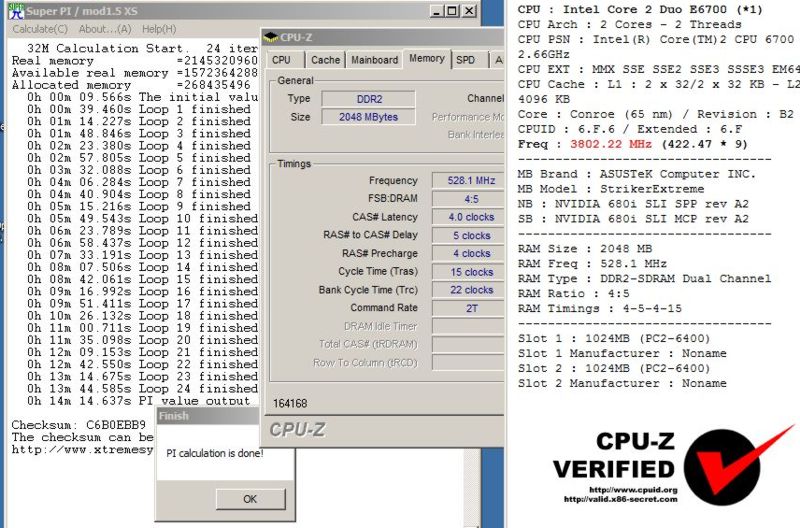Click the 164168 number in CPU-Z

pyautogui.click(x=290, y=404)
